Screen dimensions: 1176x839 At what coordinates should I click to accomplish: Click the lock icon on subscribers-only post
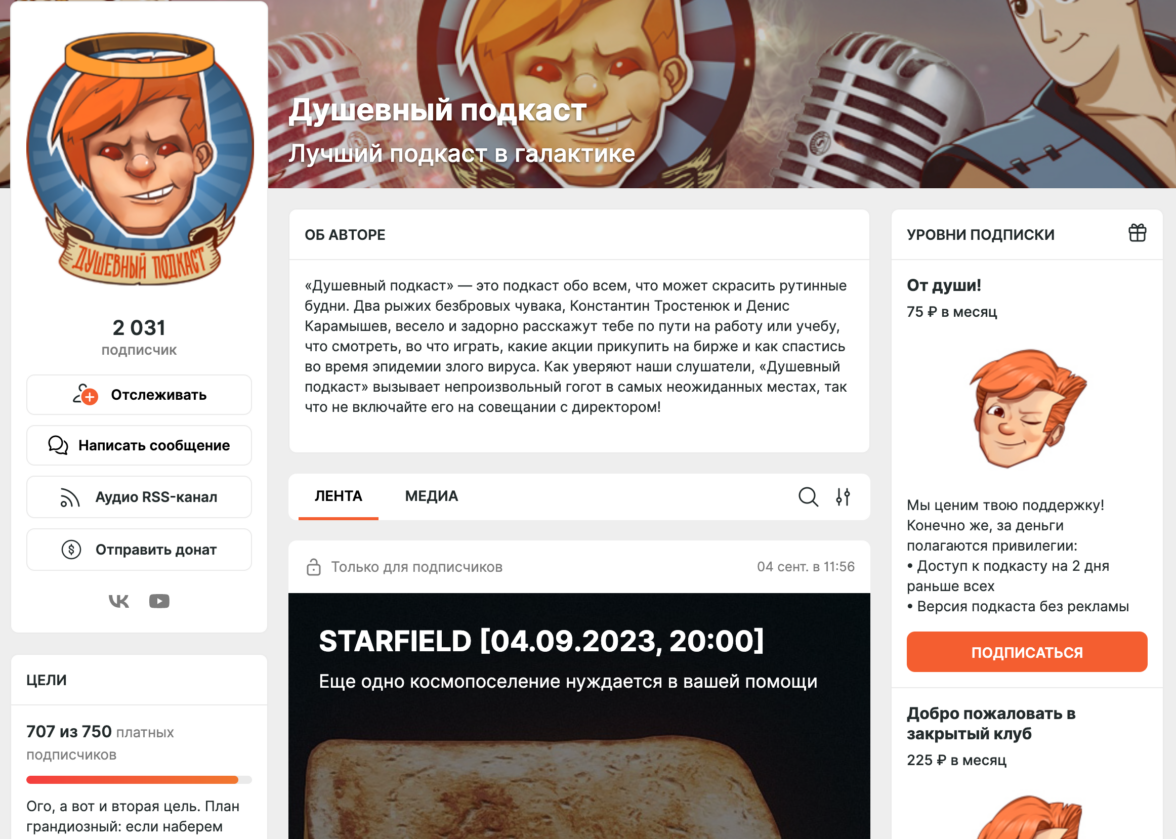point(314,567)
